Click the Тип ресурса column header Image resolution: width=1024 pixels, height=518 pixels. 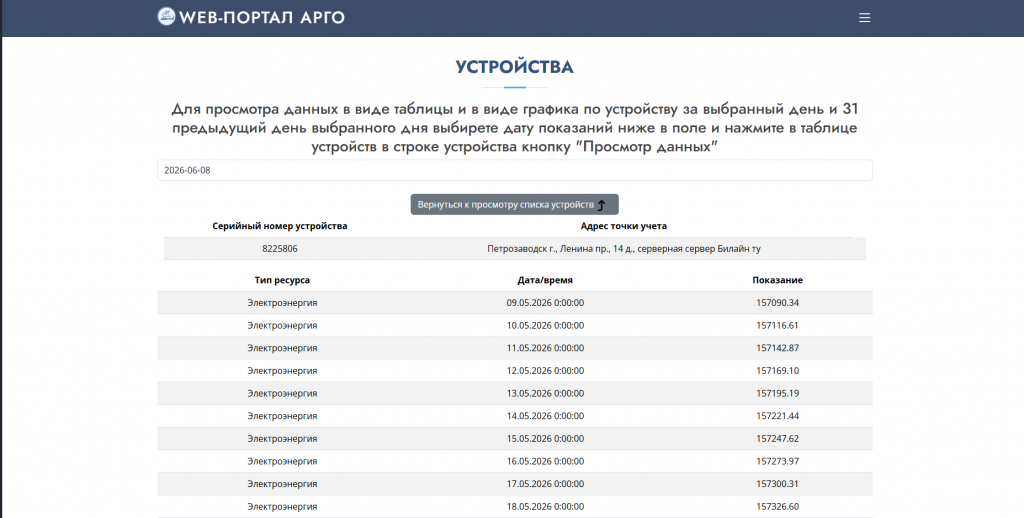[282, 280]
